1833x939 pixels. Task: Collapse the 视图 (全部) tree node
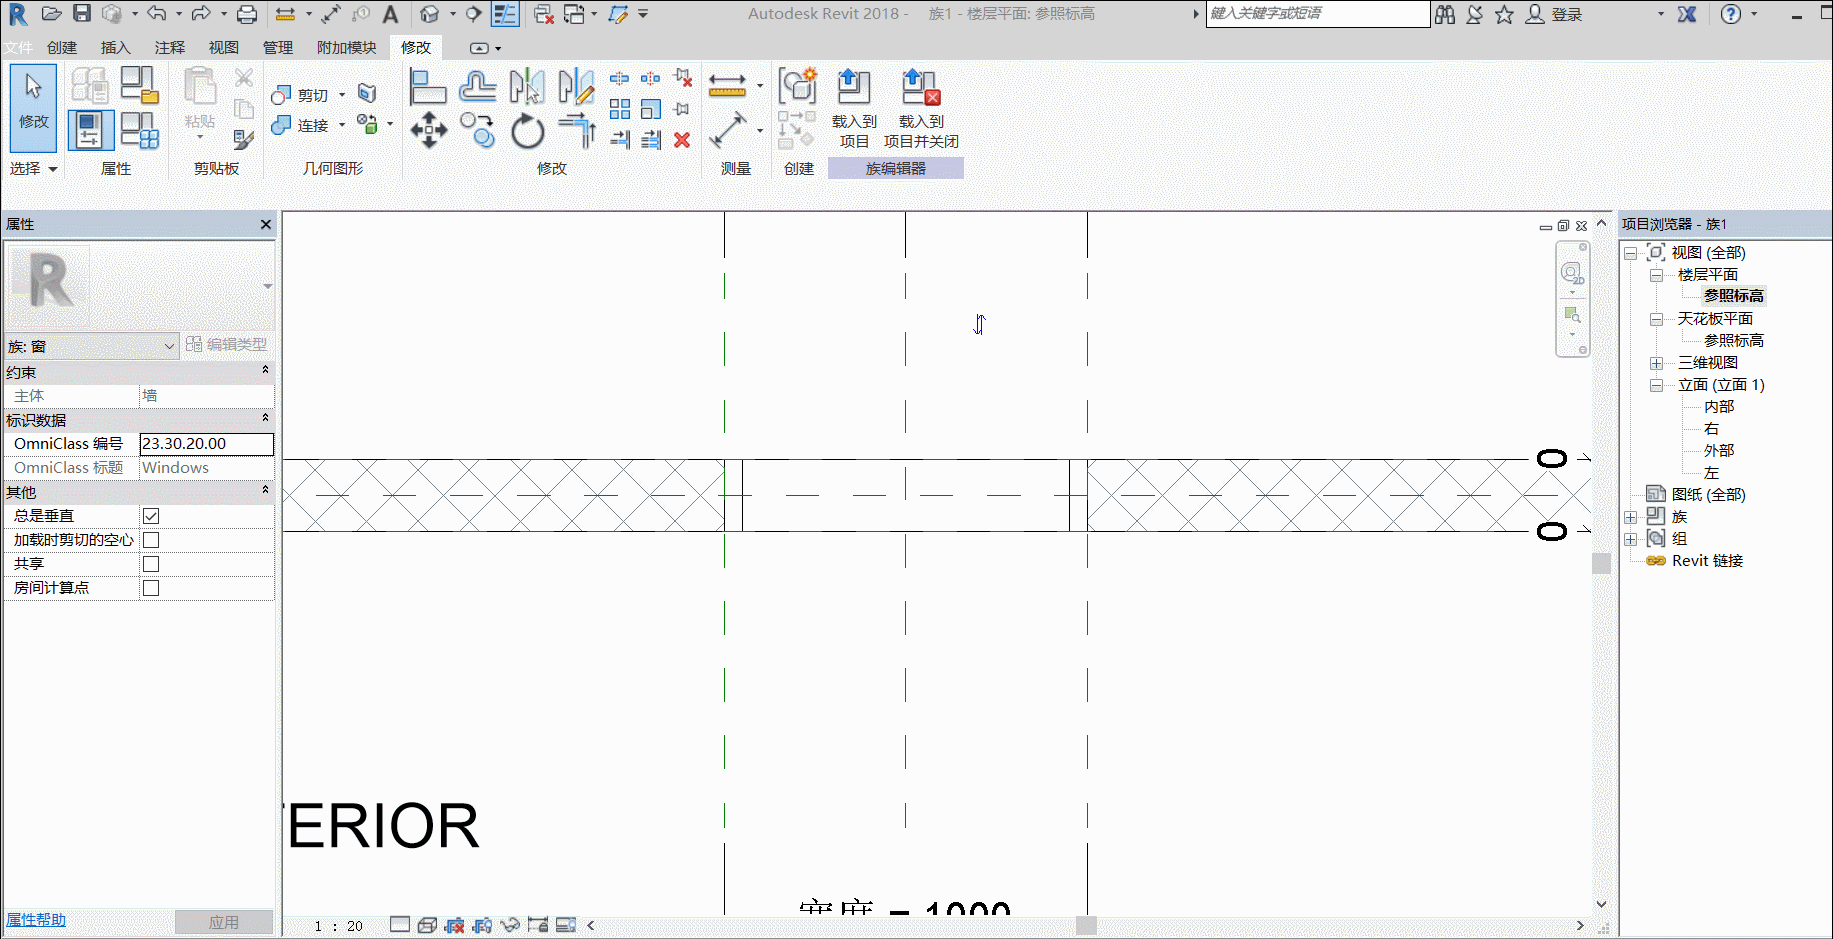pos(1630,253)
